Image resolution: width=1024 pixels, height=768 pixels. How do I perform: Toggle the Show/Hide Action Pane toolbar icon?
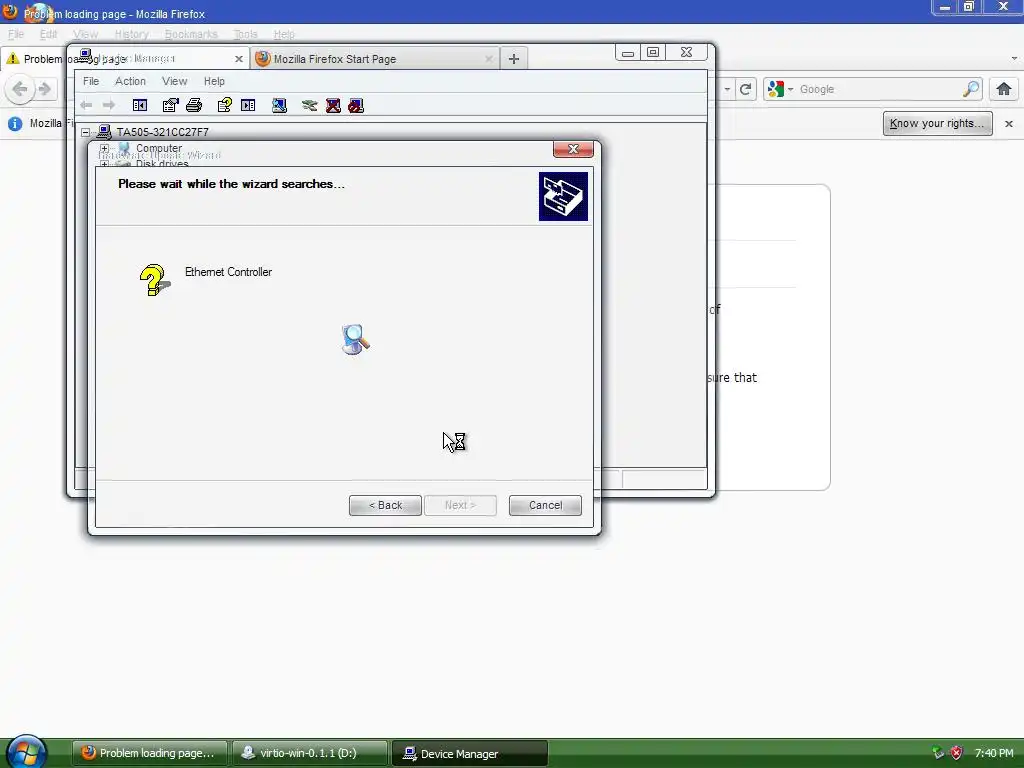point(248,105)
